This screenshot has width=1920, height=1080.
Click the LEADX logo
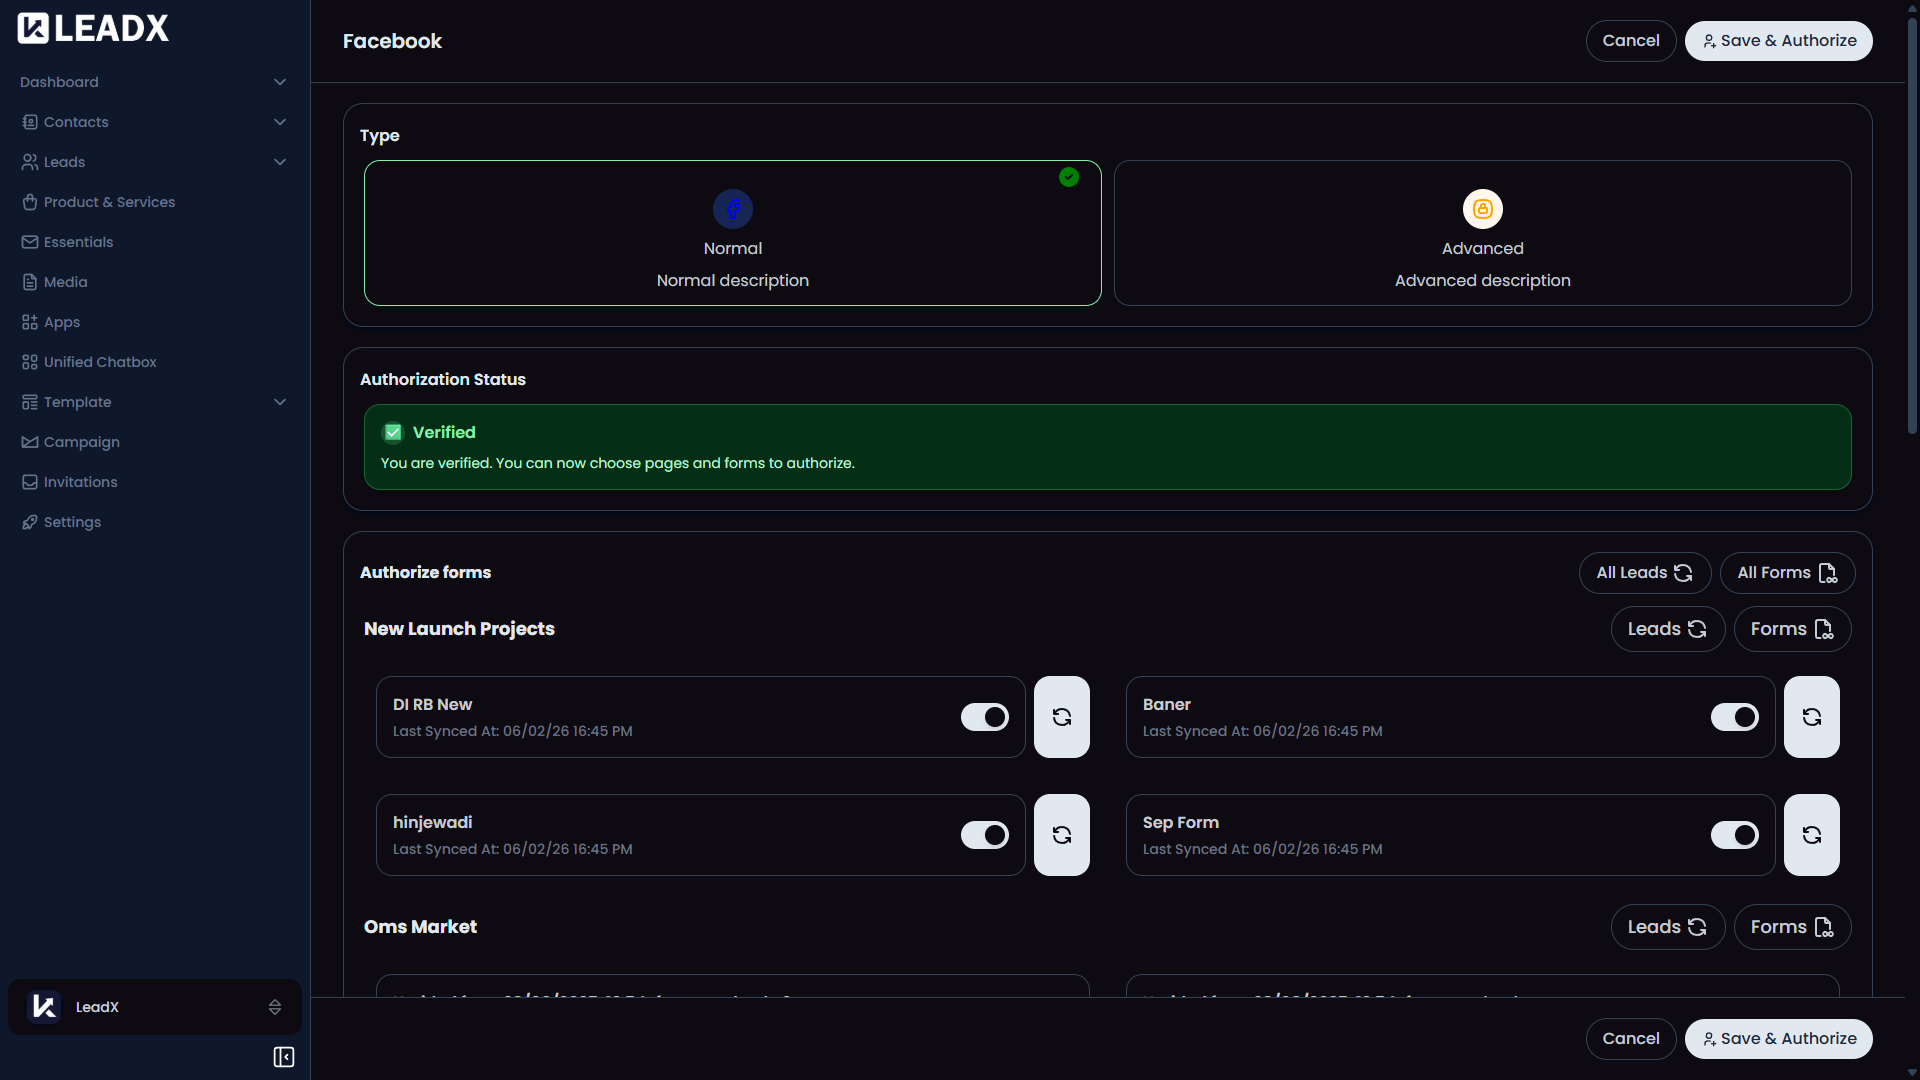coord(92,27)
